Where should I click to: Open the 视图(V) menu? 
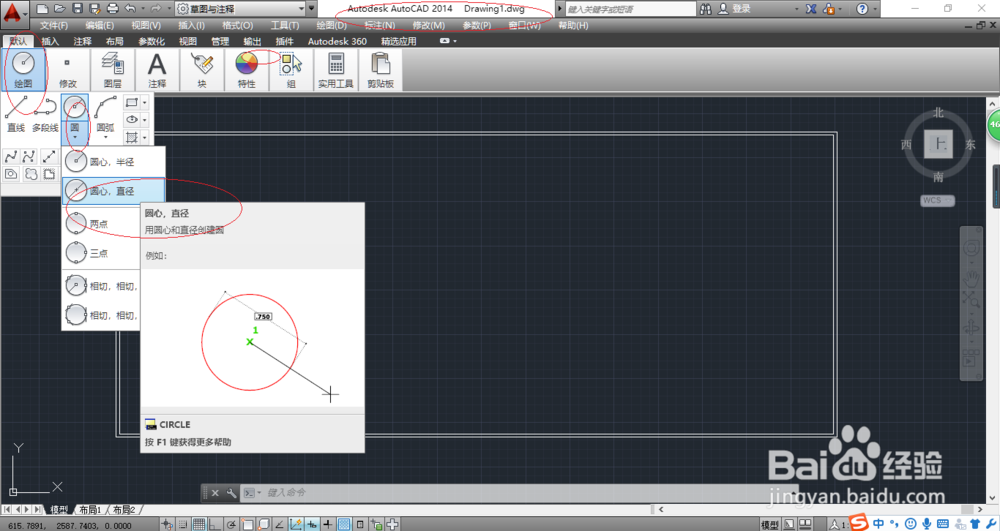click(146, 25)
